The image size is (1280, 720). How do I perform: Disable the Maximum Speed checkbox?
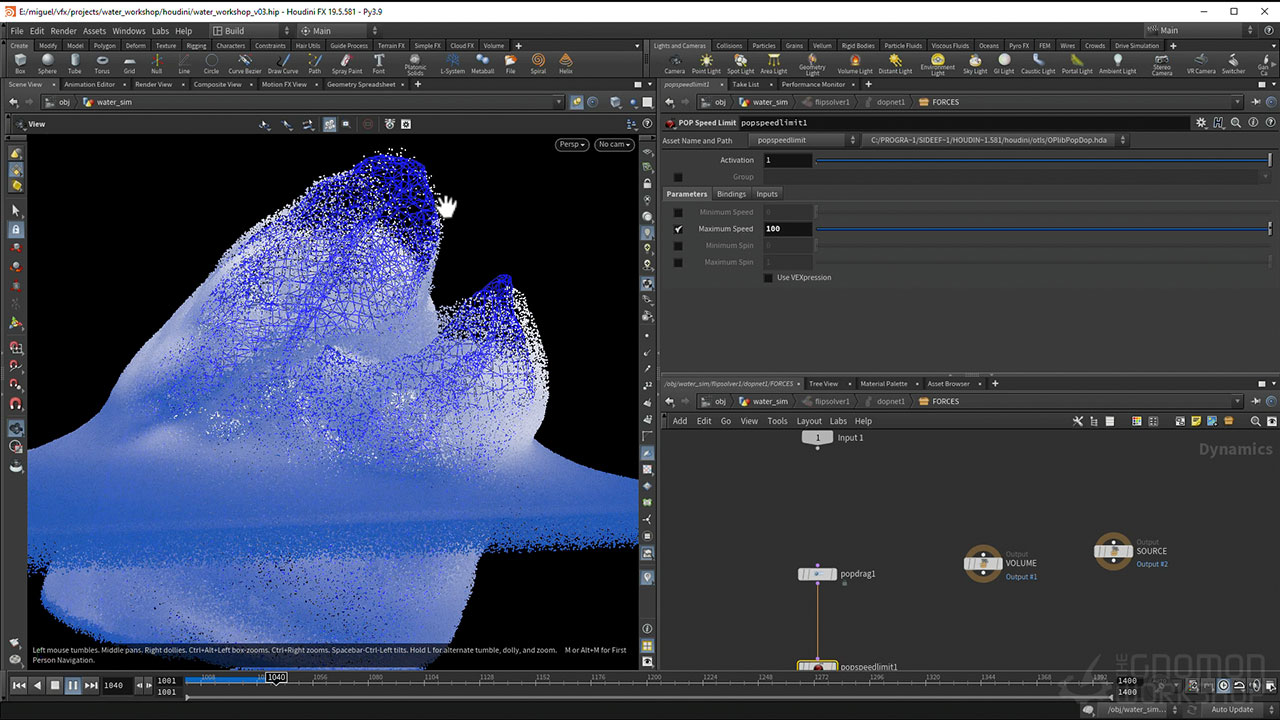coord(678,229)
